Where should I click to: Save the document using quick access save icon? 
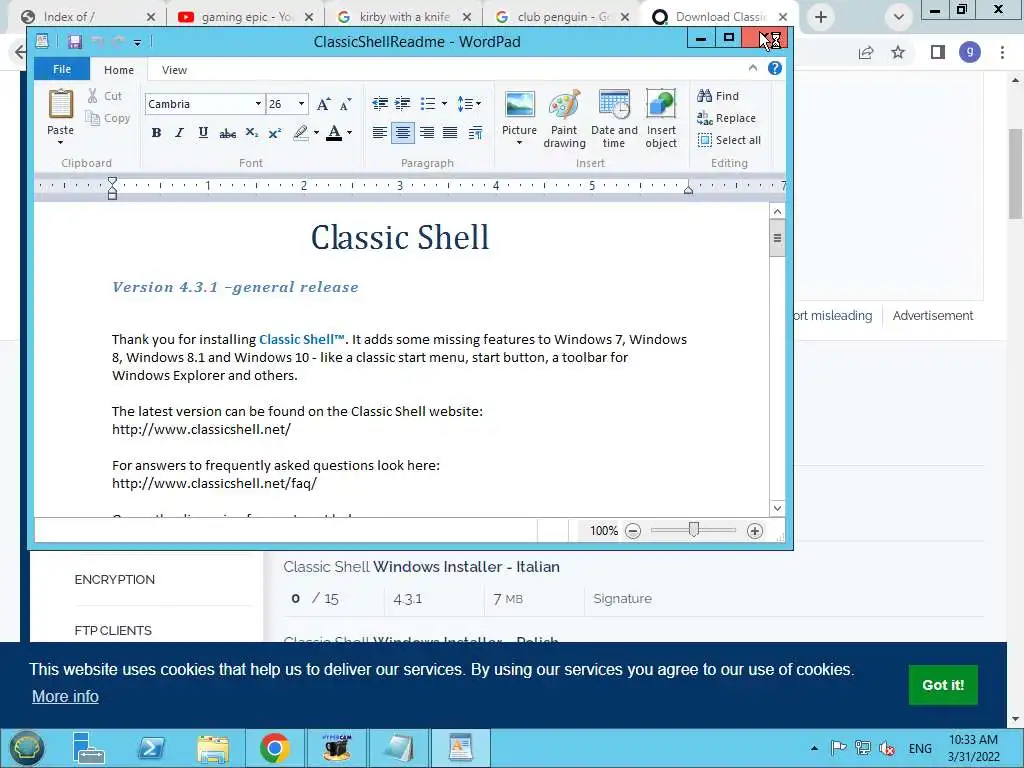(x=75, y=42)
